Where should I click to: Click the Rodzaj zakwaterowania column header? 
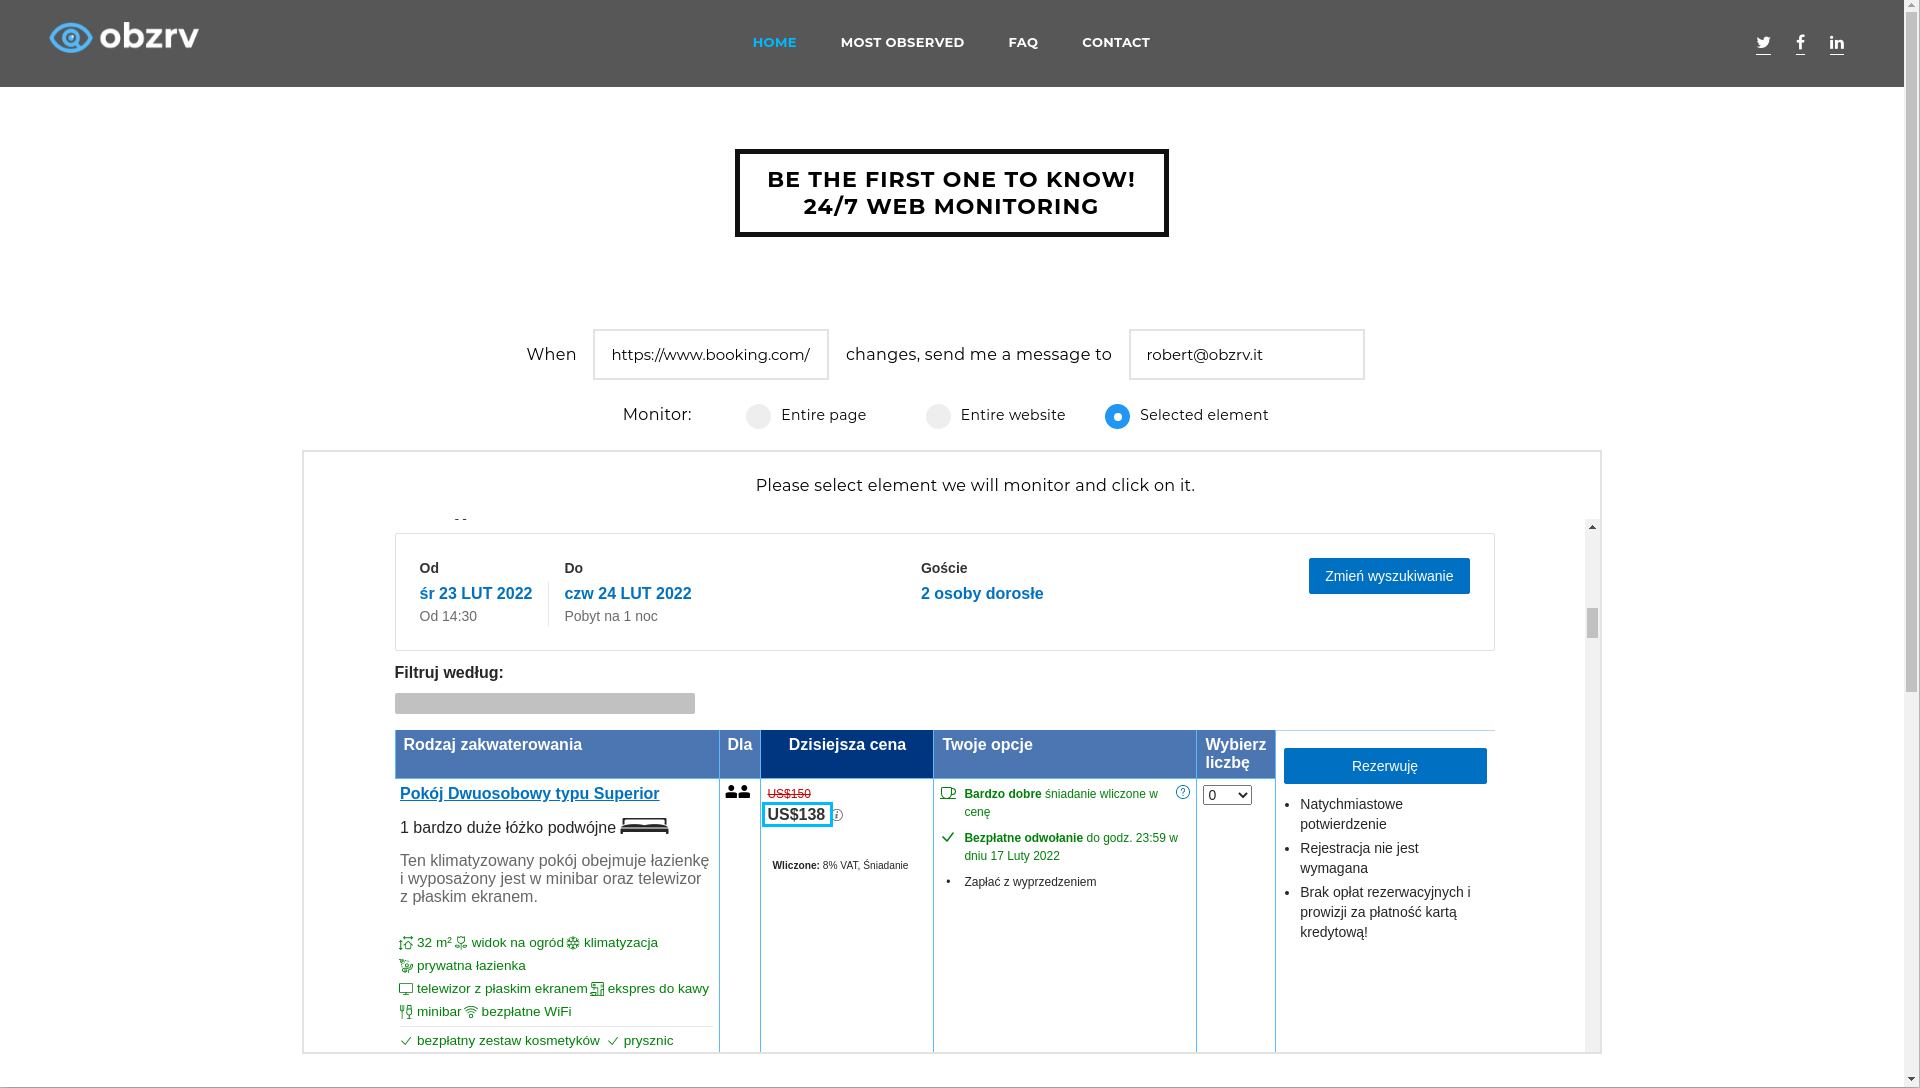(557, 754)
